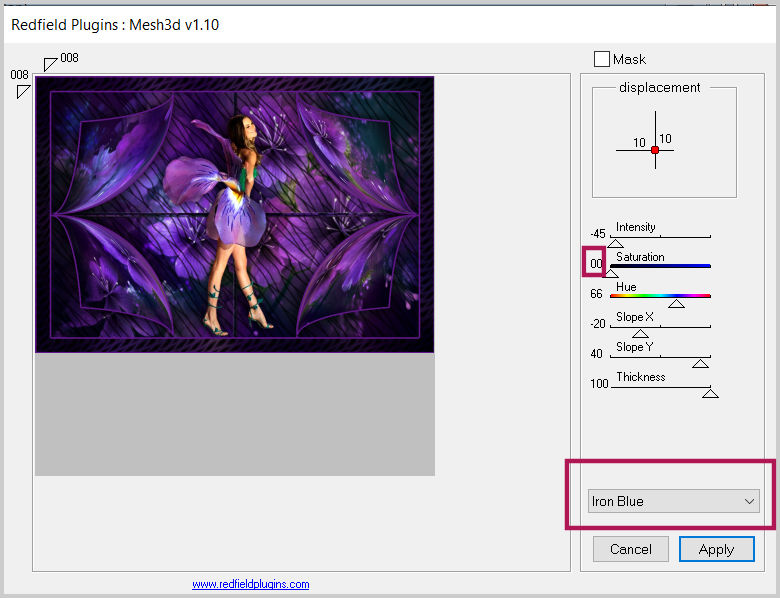This screenshot has width=780, height=598.
Task: Click inside the displacement crosshair box
Action: 664,142
